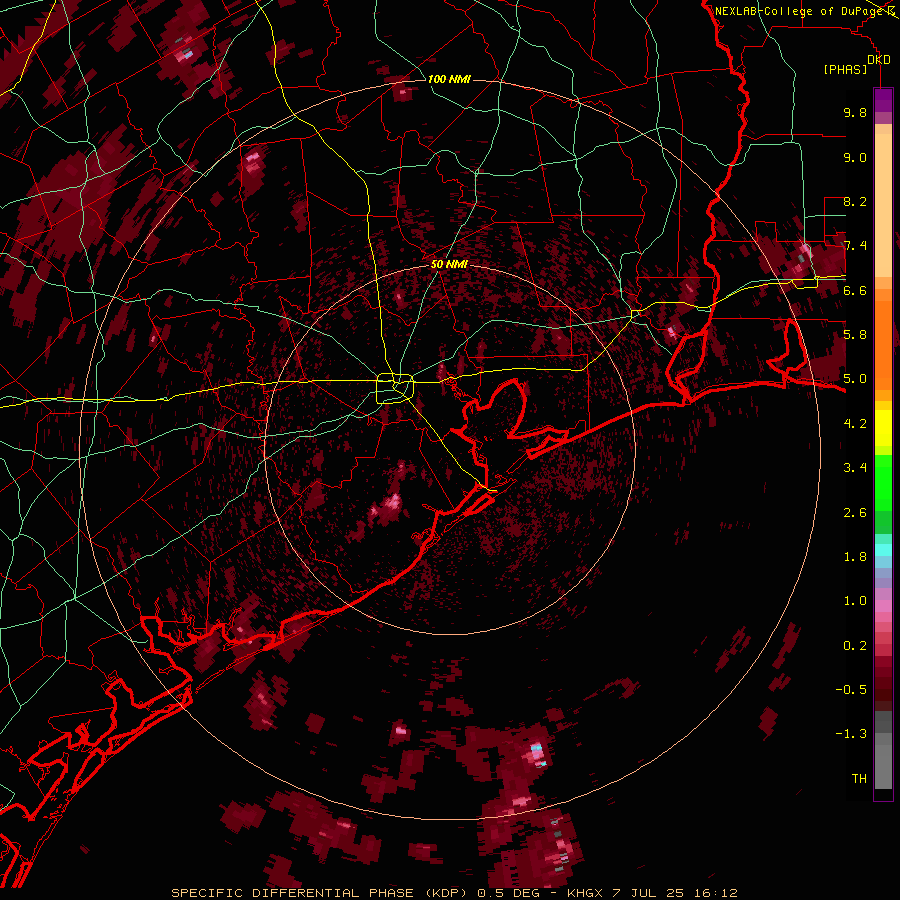900x900 pixels.
Task: Click the 0.2 legend value
Action: tap(855, 646)
